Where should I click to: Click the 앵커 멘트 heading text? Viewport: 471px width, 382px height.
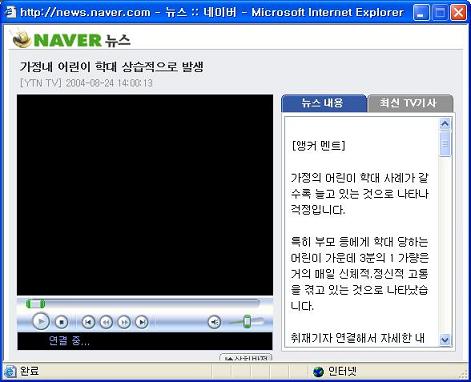318,146
